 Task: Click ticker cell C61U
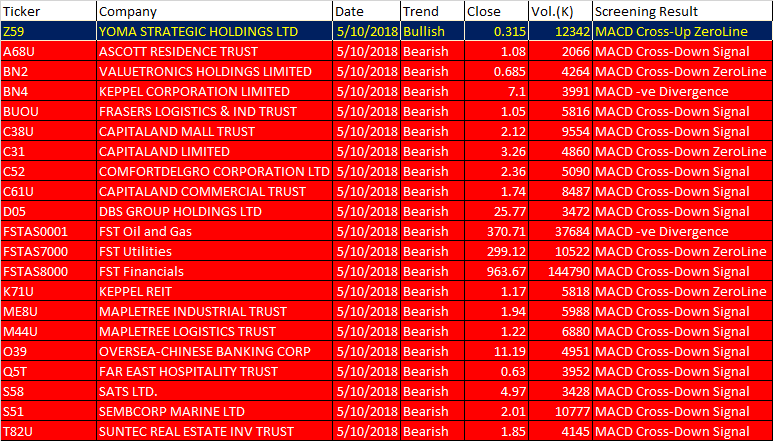pos(48,191)
